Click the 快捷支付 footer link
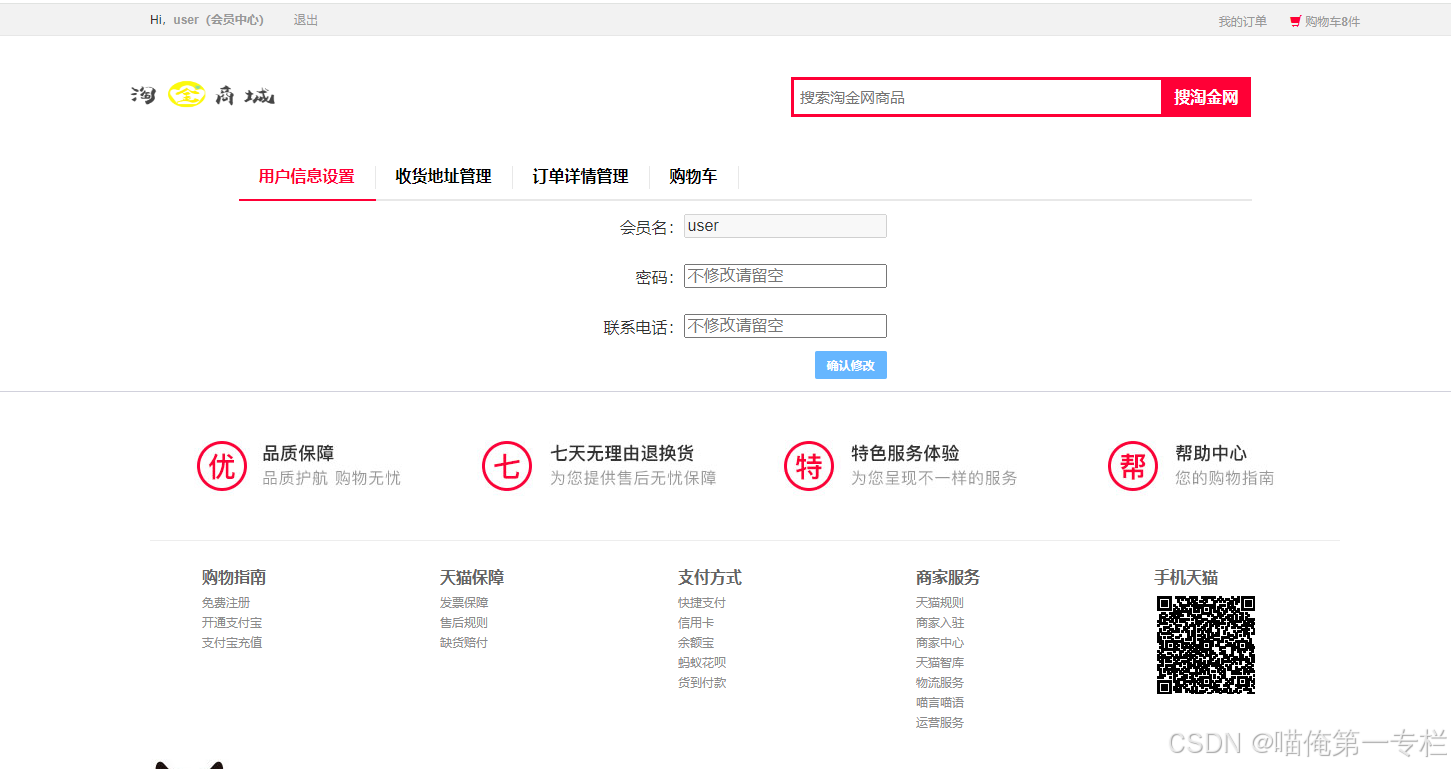 coord(702,603)
